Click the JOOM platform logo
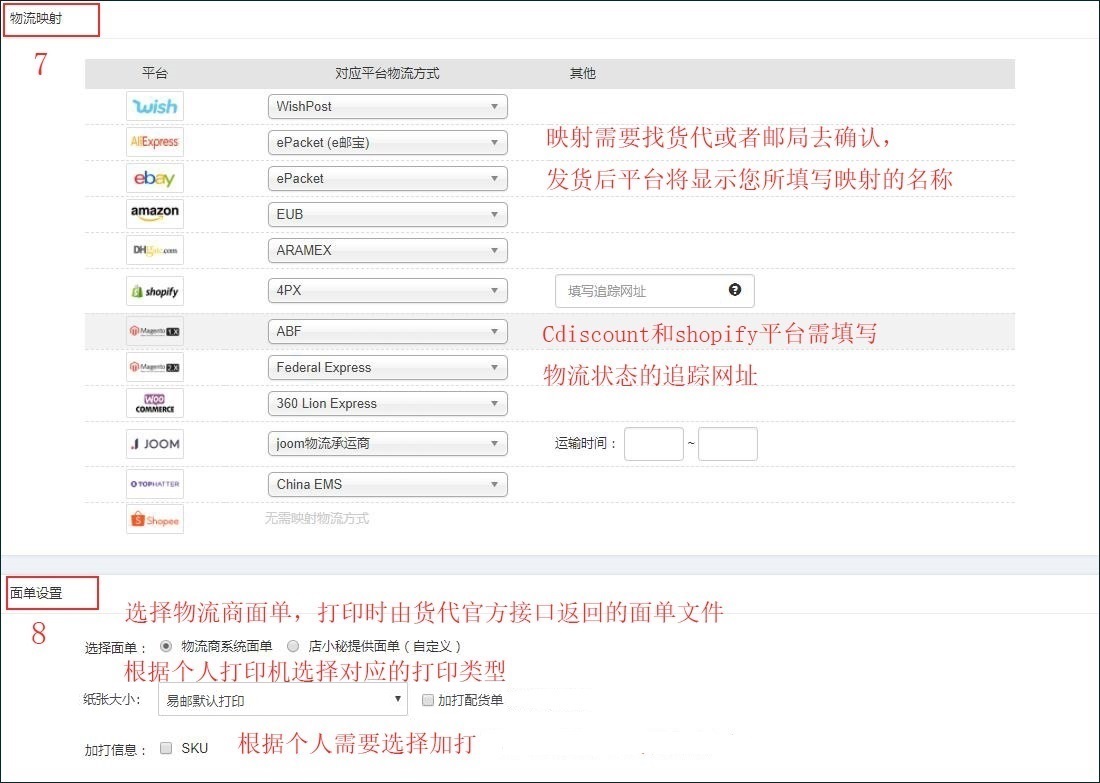Viewport: 1100px width, 783px height. click(155, 443)
